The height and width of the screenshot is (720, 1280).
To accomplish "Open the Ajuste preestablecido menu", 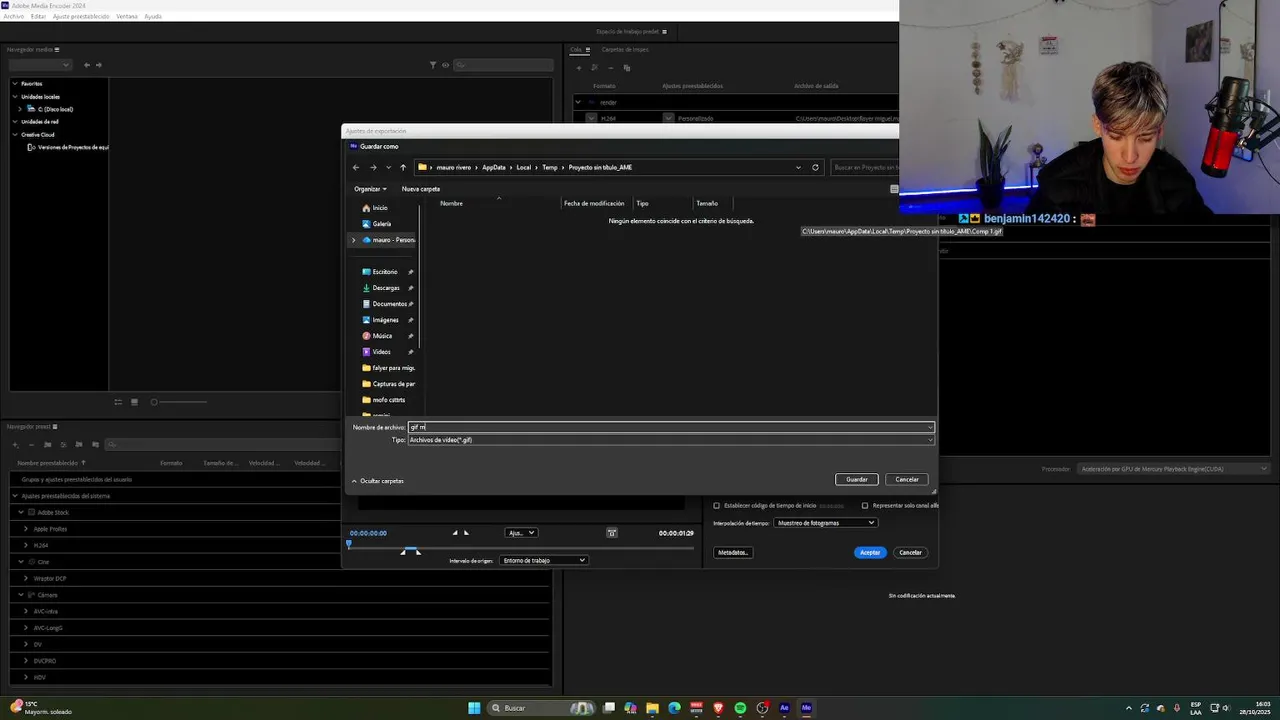I will tap(81, 17).
